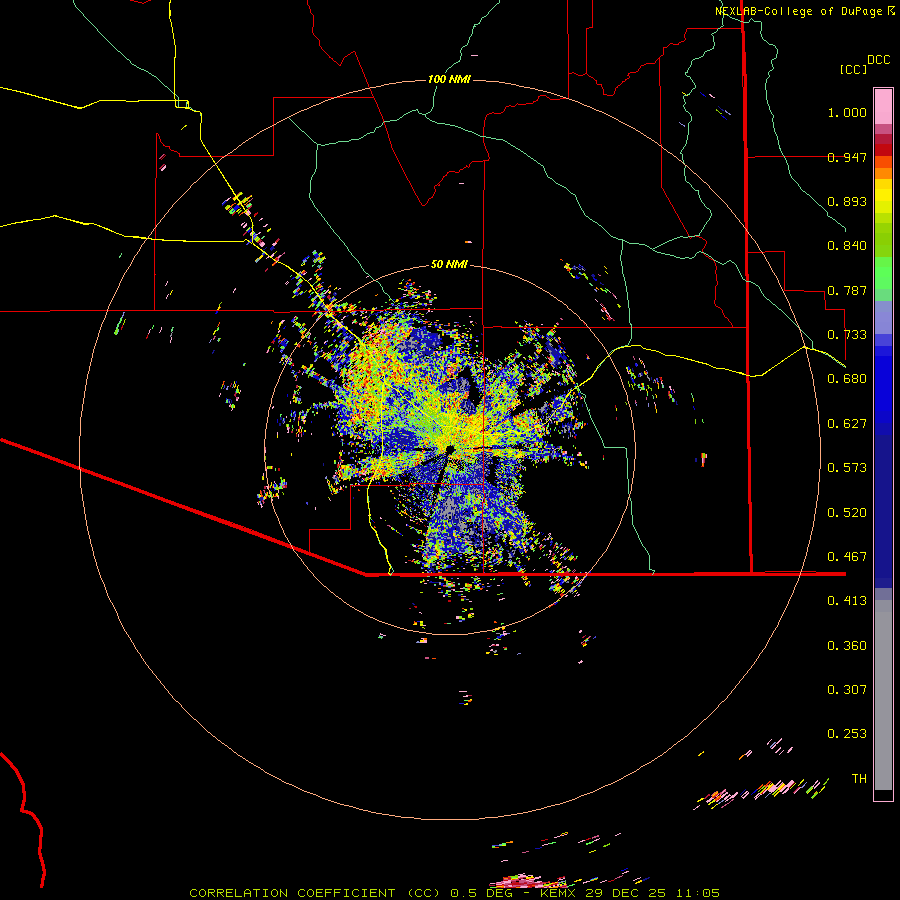Image resolution: width=900 pixels, height=900 pixels.
Task: Click the '[CC]' units label
Action: pos(853,69)
